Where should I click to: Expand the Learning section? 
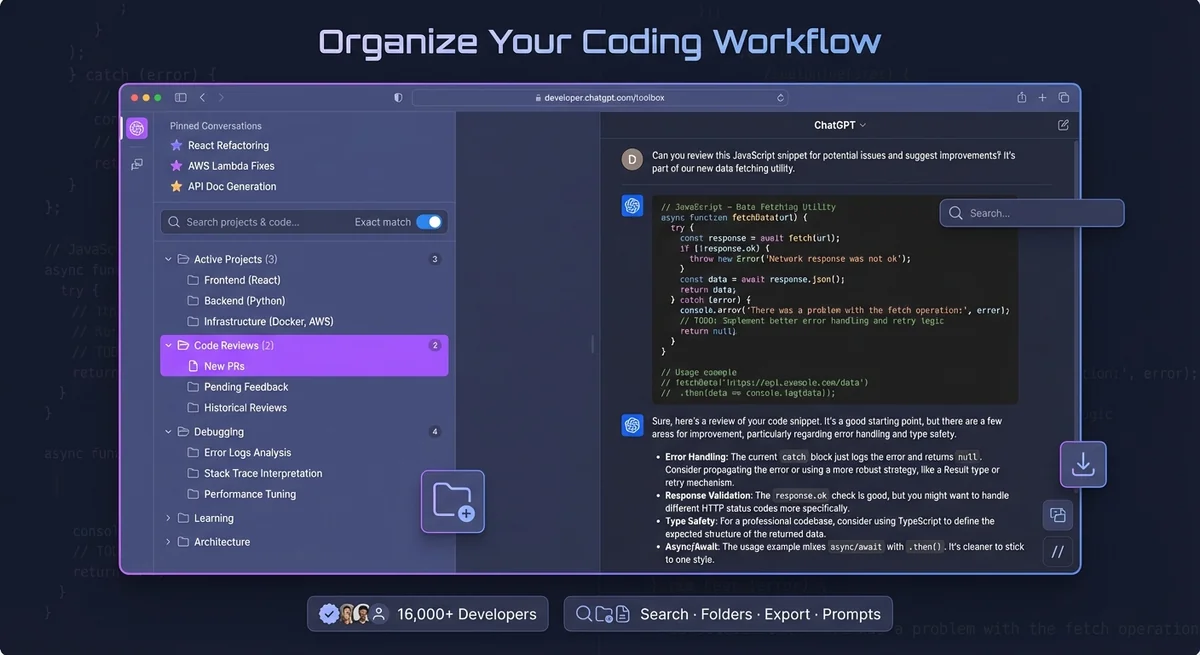point(168,518)
